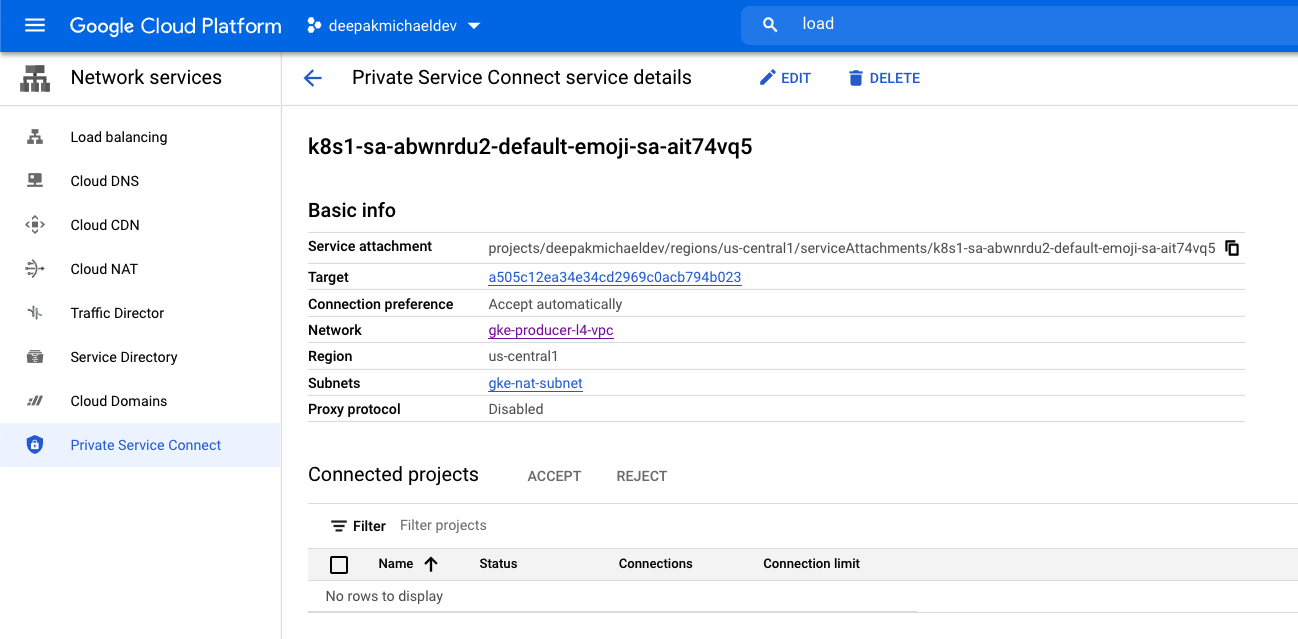Click the Cloud DNS sidebar icon
Screen dimensions: 1298x639
coord(35,181)
